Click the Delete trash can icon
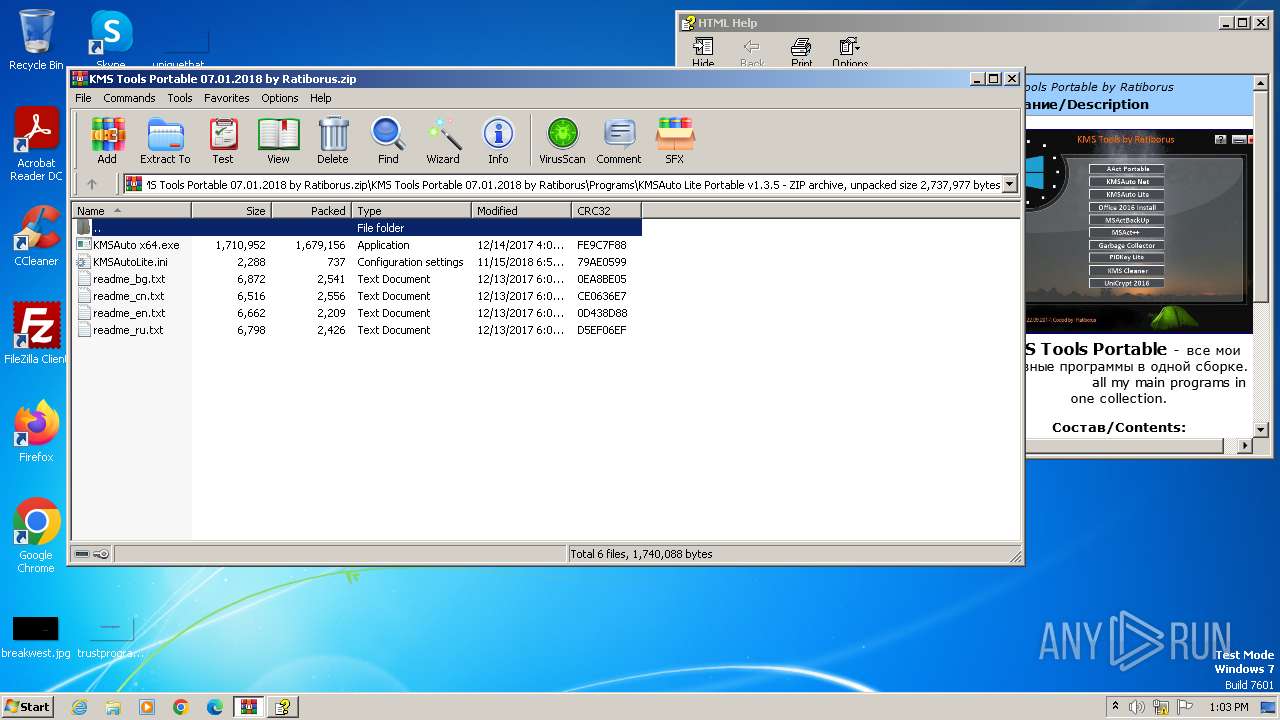This screenshot has height=720, width=1280. coord(333,140)
